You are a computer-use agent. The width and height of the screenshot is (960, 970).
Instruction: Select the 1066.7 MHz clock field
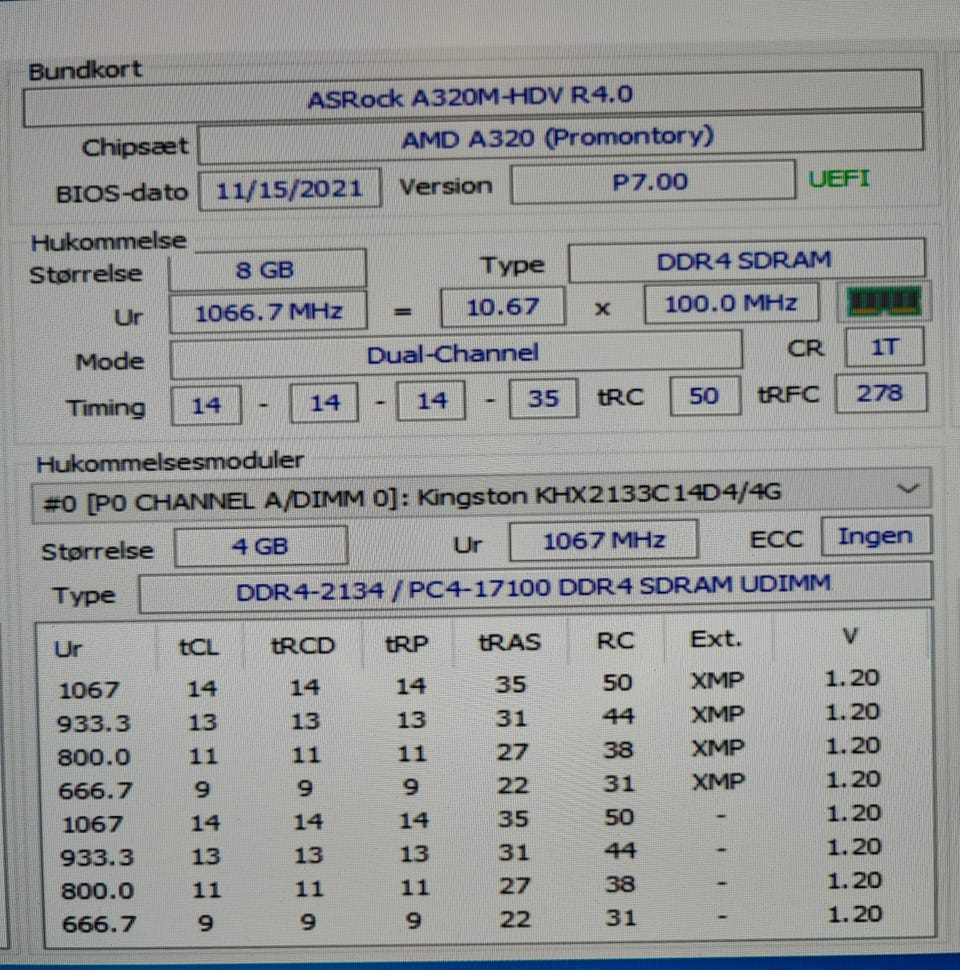(268, 312)
